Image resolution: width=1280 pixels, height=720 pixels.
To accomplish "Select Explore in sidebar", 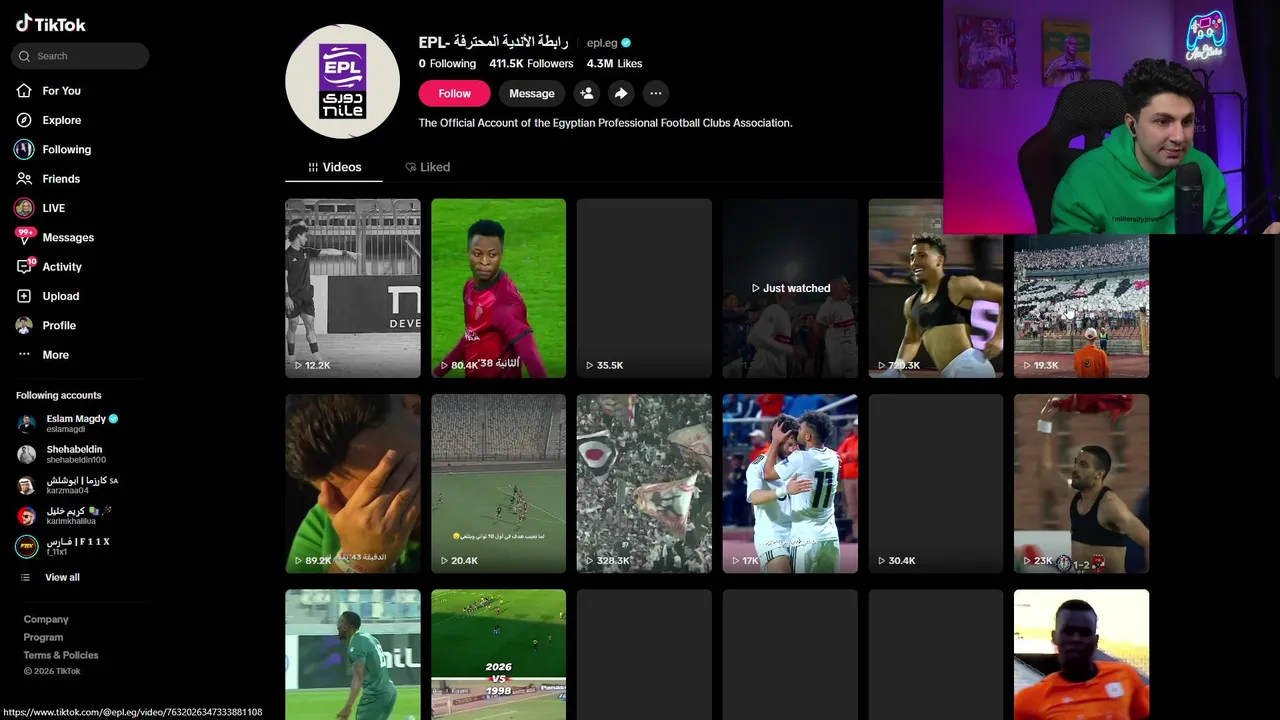I will point(61,120).
